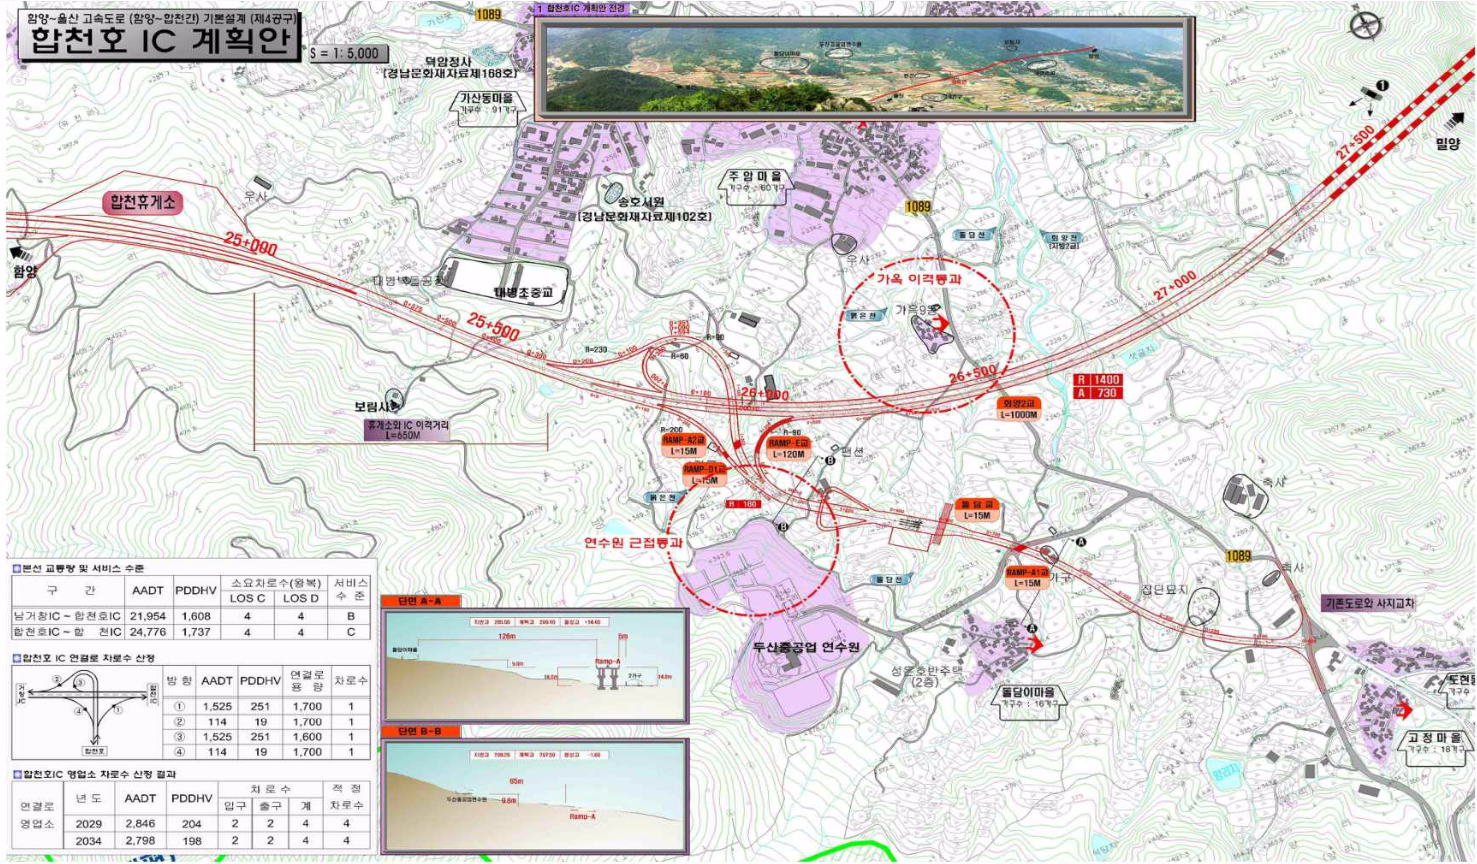Click the 돌담교 L=15M label
Viewport: 1477px width, 864px height.
(977, 510)
